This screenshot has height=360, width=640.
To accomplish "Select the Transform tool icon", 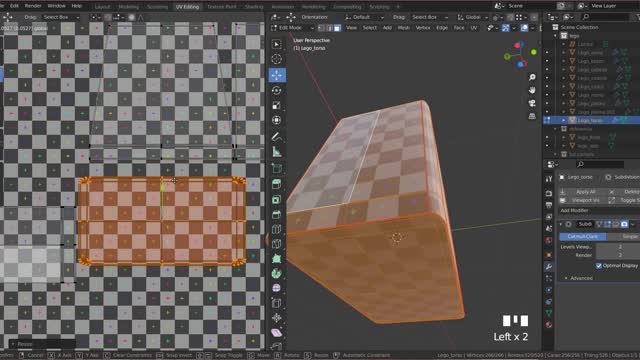I will point(277,120).
